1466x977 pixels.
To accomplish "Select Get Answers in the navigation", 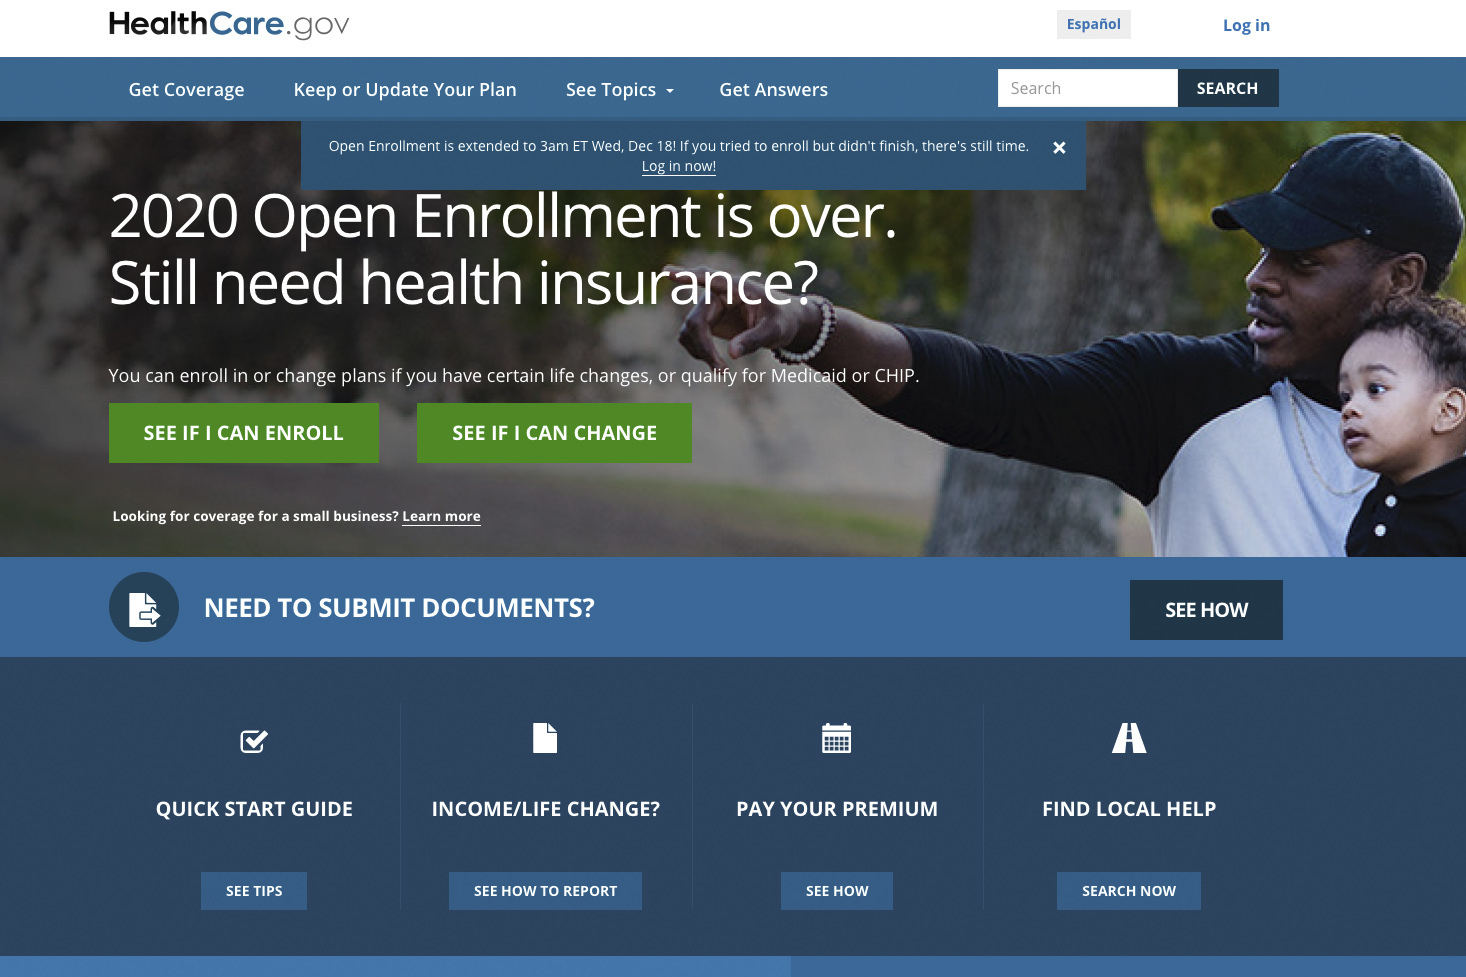I will (773, 89).
